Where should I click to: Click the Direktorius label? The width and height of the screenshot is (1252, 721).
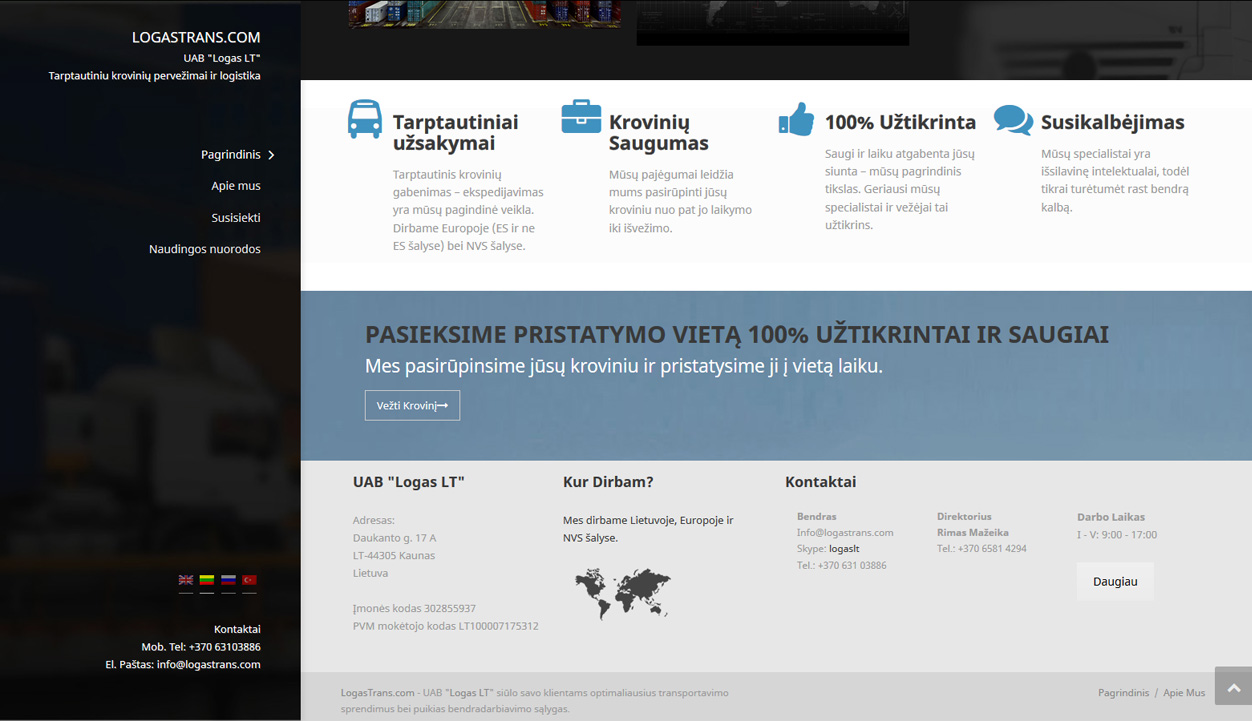tap(964, 516)
